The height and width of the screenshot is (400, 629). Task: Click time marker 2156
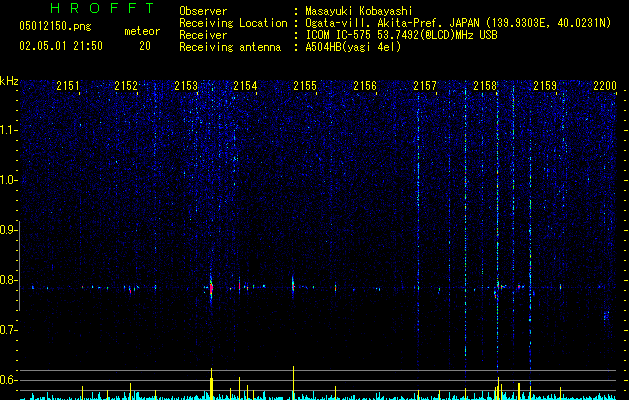click(365, 86)
